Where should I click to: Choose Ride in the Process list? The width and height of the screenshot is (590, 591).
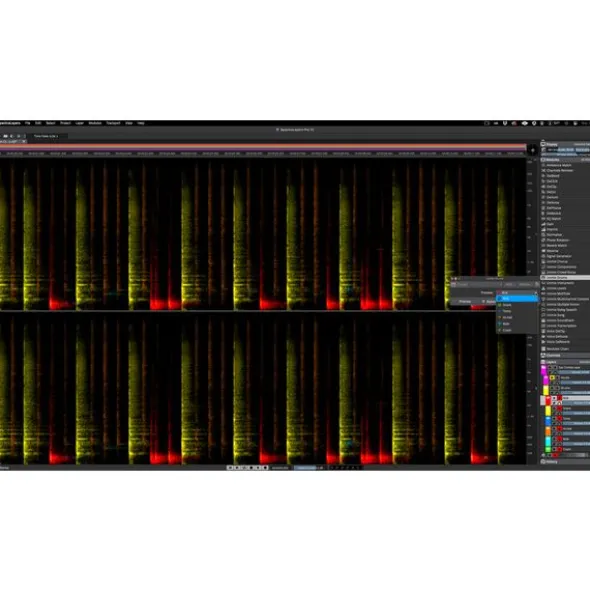click(517, 324)
